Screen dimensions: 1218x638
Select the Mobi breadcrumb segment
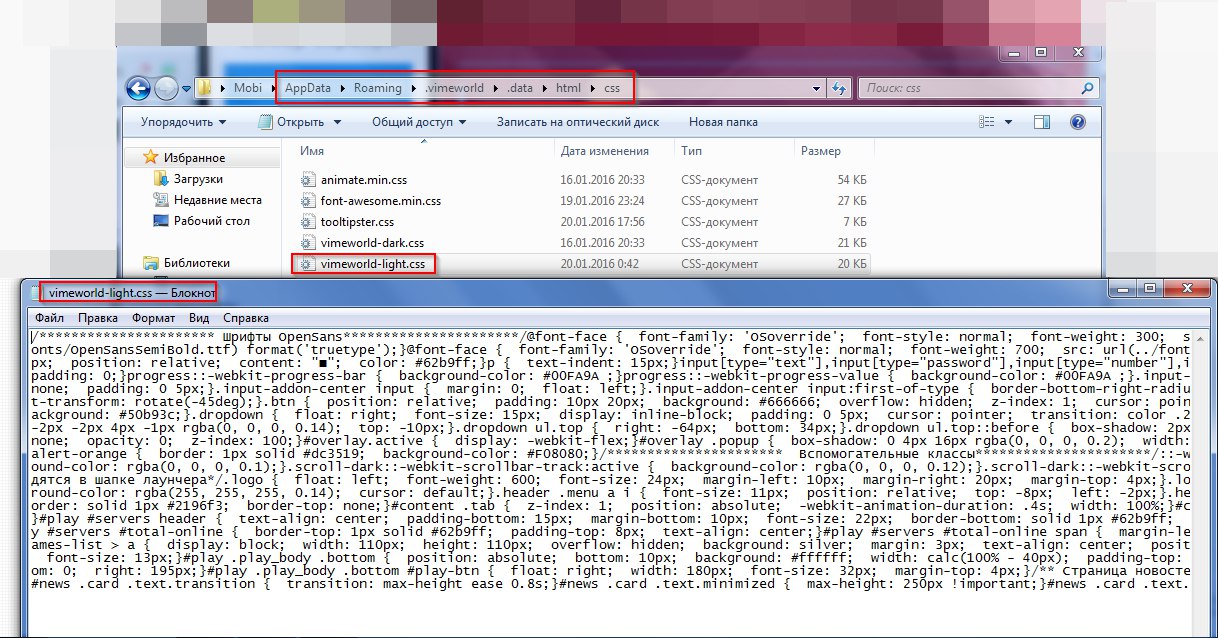tap(248, 88)
